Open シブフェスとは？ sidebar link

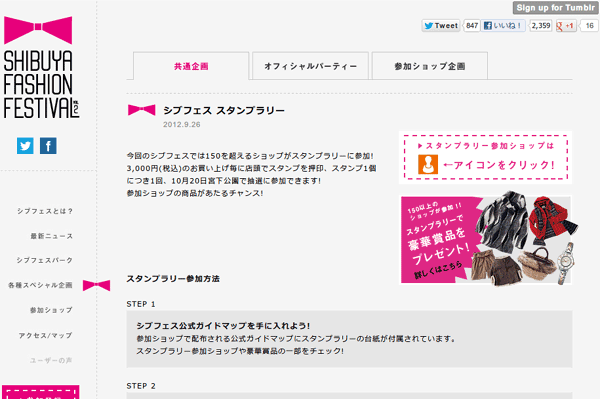(45, 211)
